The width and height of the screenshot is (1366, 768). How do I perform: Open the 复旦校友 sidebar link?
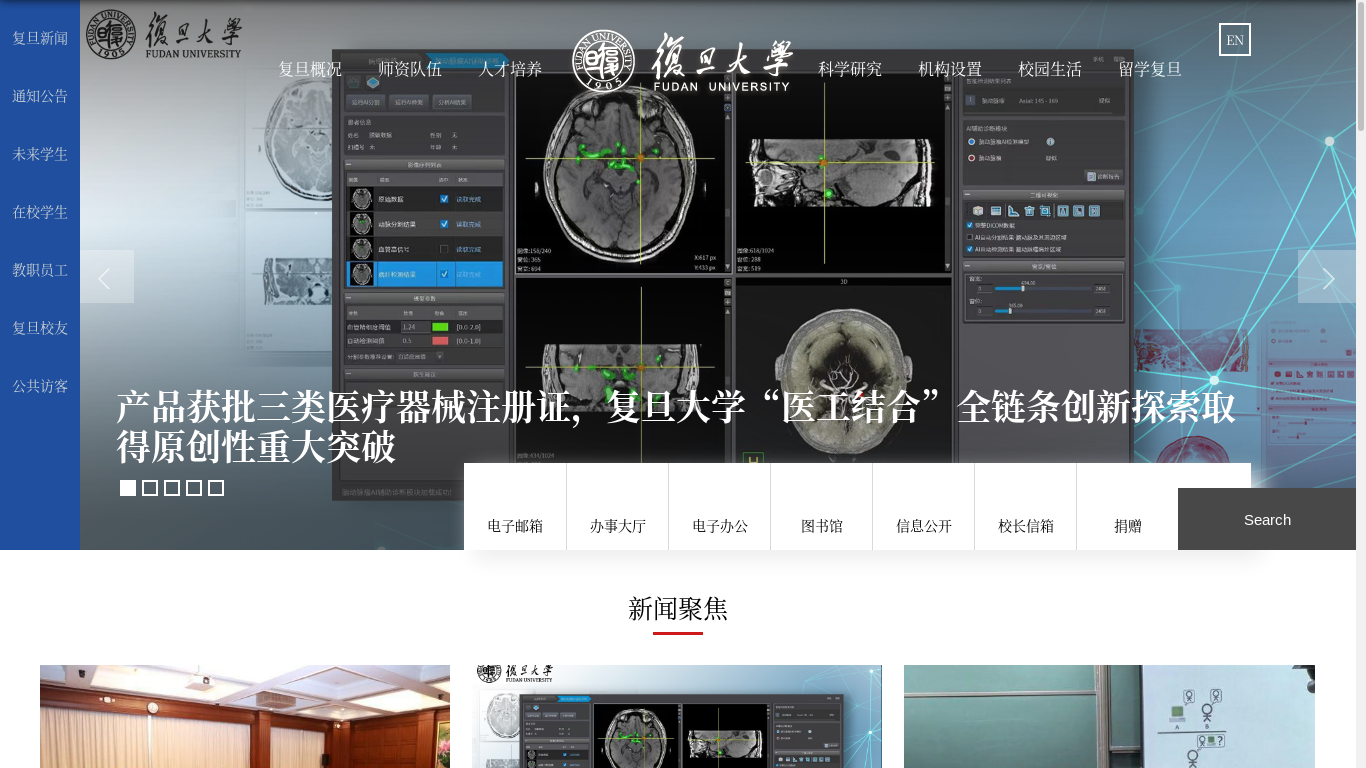tap(40, 327)
